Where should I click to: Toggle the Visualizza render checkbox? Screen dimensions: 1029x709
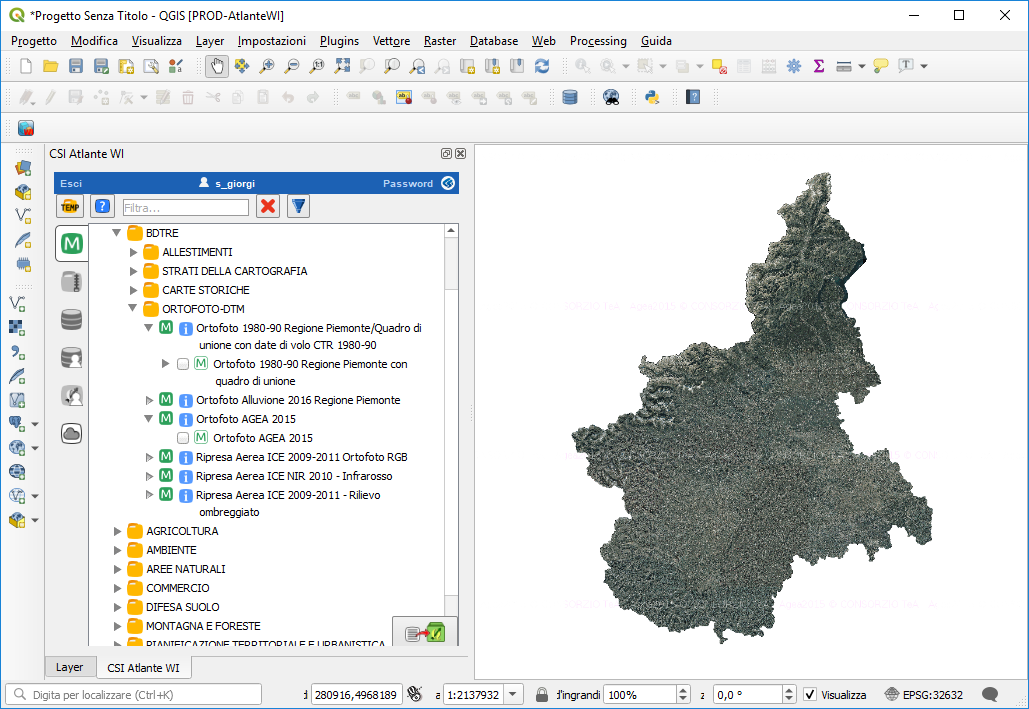(810, 695)
